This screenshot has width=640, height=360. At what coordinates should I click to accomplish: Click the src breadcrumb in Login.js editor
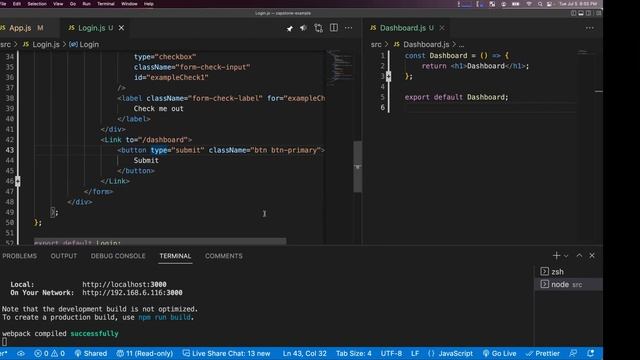pos(5,44)
